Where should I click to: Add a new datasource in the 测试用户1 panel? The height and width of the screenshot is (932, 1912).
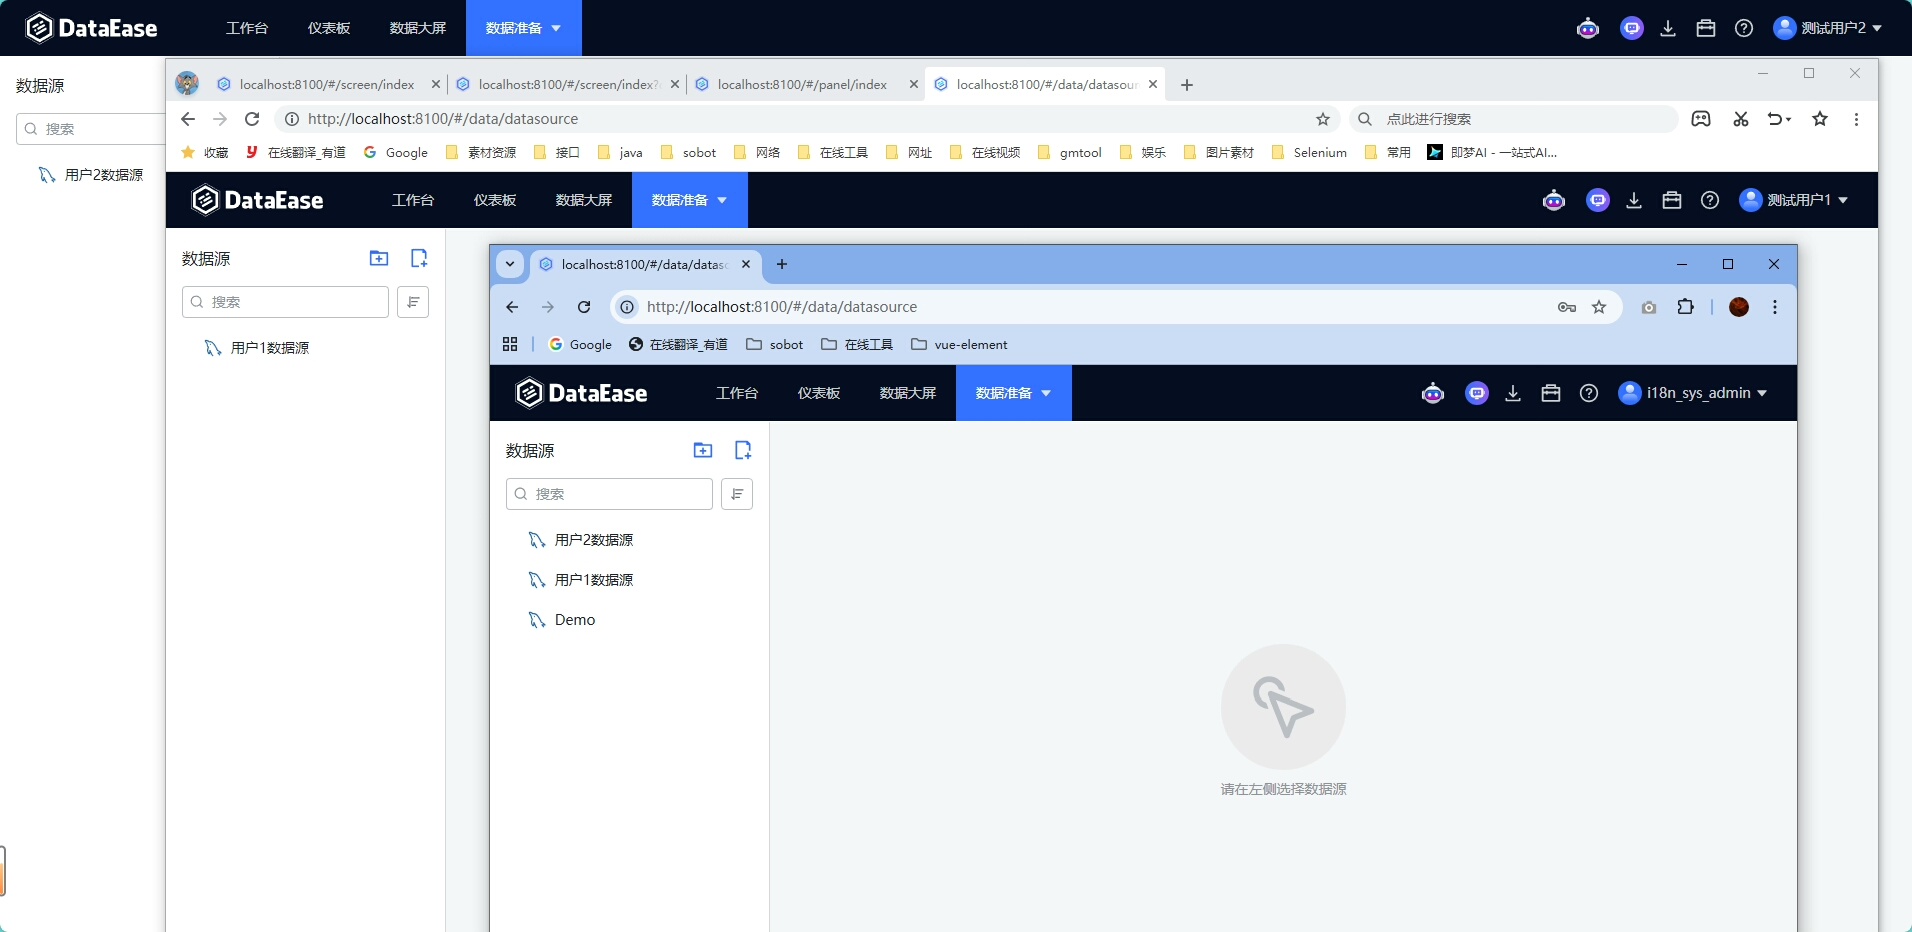point(419,258)
